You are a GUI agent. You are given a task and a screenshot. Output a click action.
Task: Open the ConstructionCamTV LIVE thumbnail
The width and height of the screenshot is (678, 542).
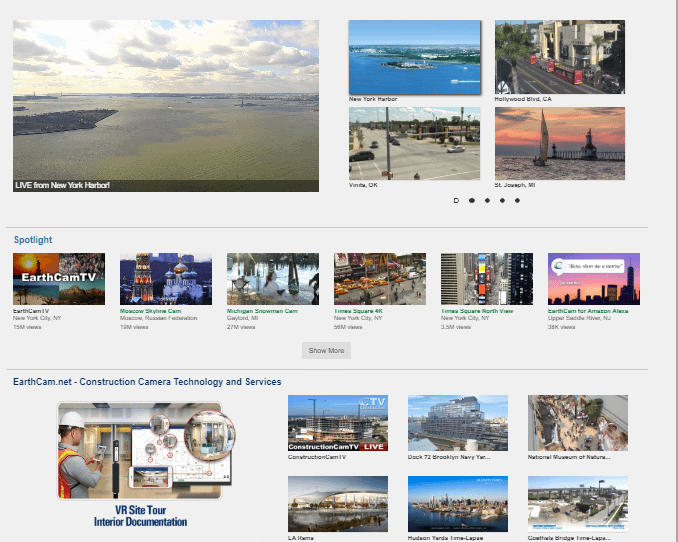tap(337, 423)
